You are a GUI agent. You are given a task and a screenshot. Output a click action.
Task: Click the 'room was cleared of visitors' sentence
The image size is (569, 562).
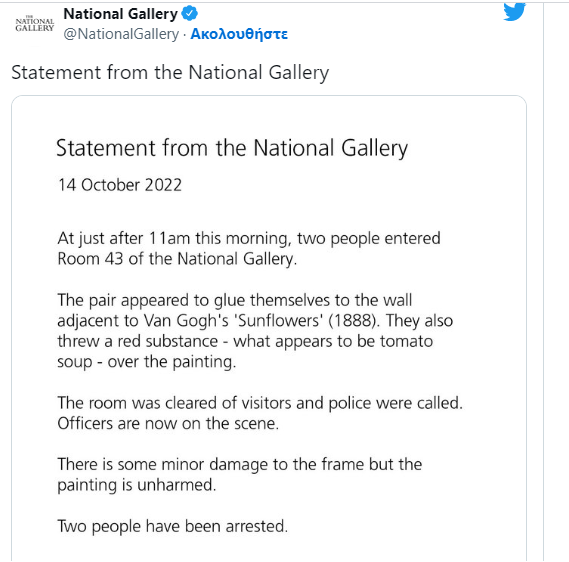click(x=260, y=403)
